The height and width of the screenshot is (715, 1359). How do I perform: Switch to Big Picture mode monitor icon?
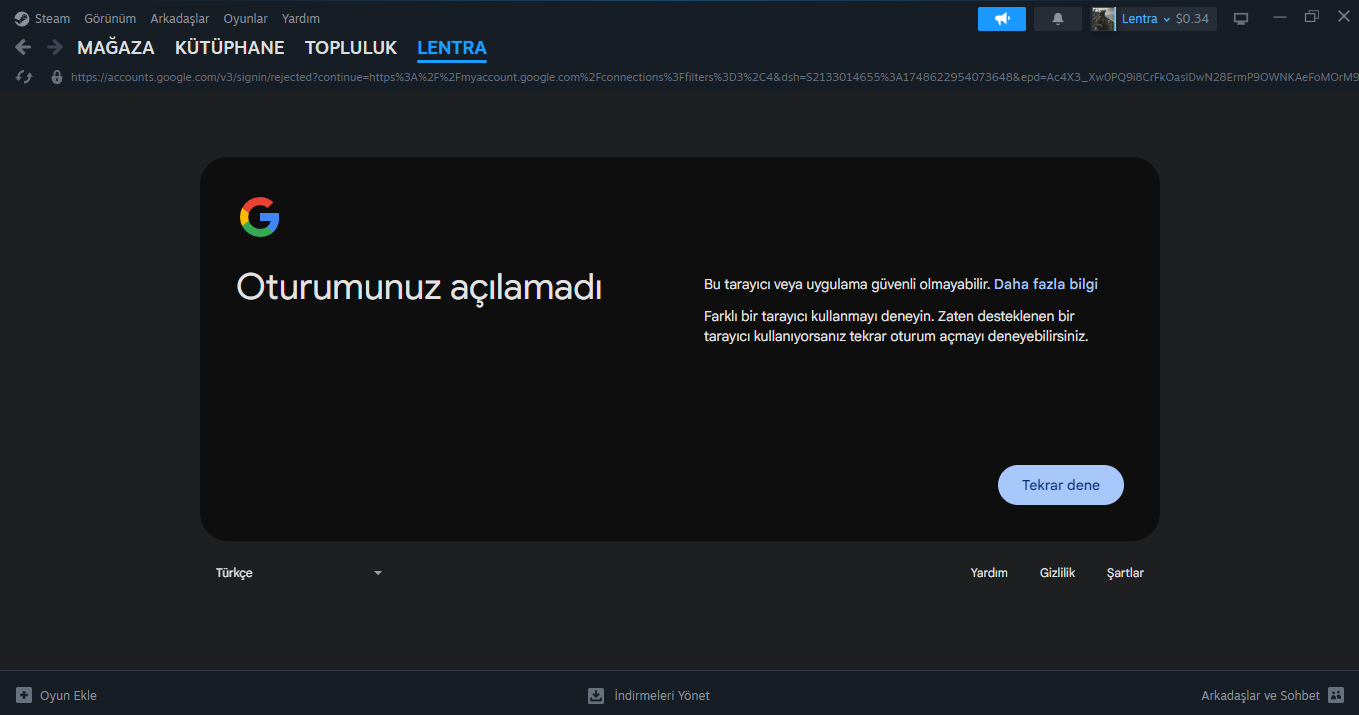click(1241, 19)
